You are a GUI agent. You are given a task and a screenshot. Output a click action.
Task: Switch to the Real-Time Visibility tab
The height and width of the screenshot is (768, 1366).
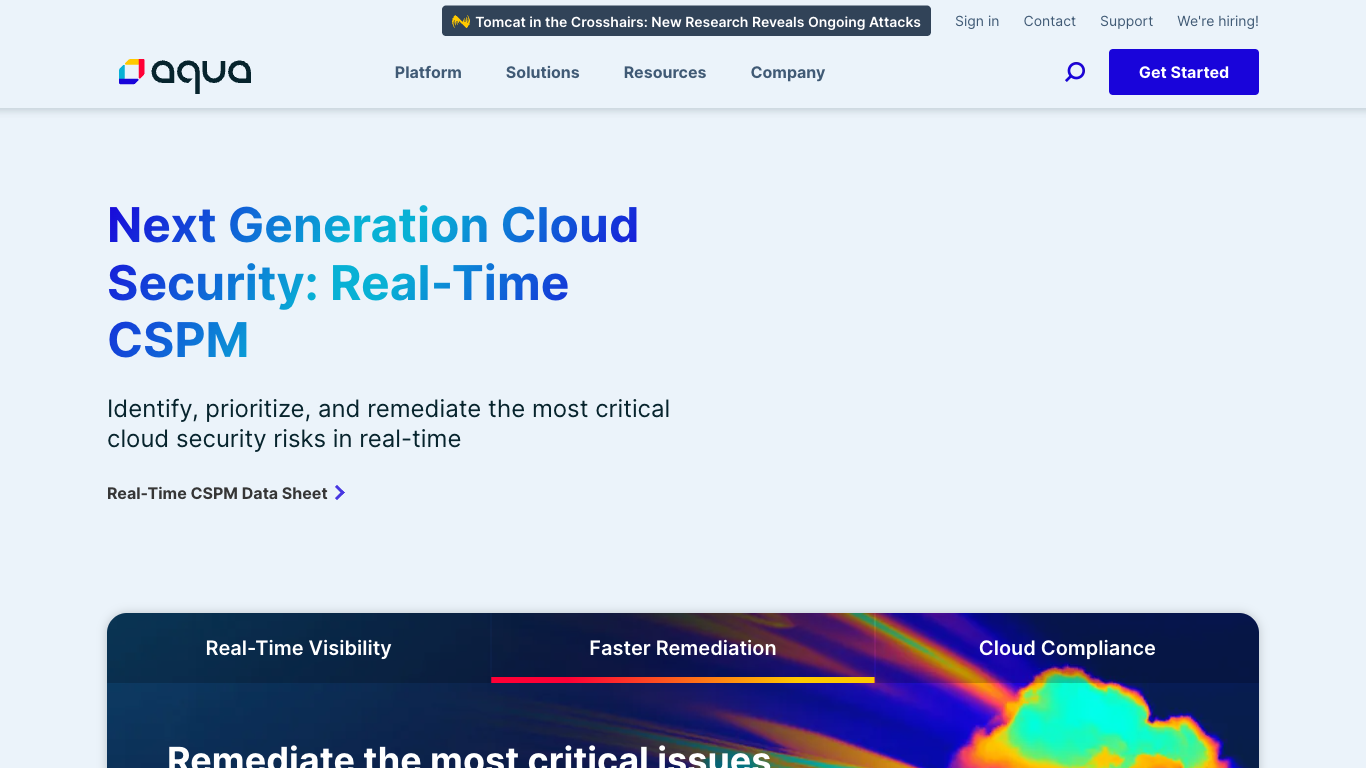[x=298, y=648]
